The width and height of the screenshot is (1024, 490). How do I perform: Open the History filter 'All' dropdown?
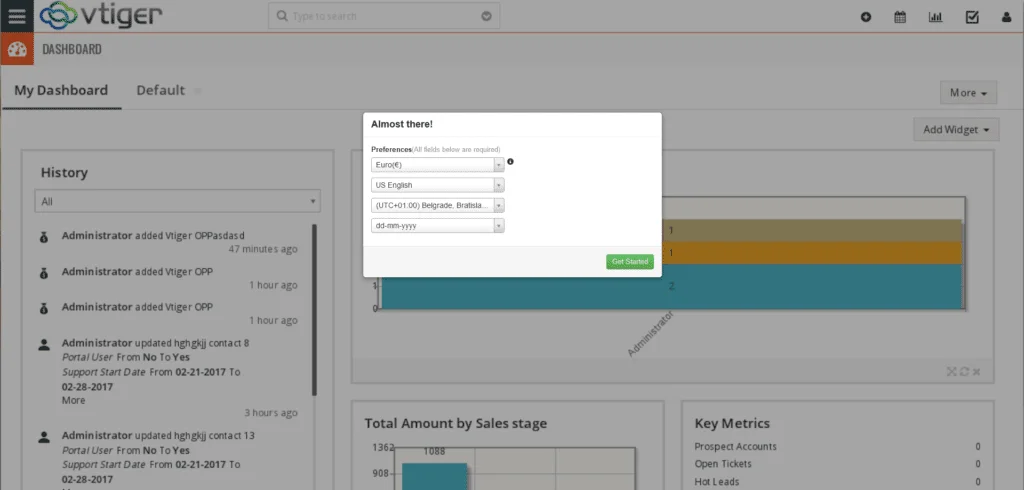click(x=178, y=201)
